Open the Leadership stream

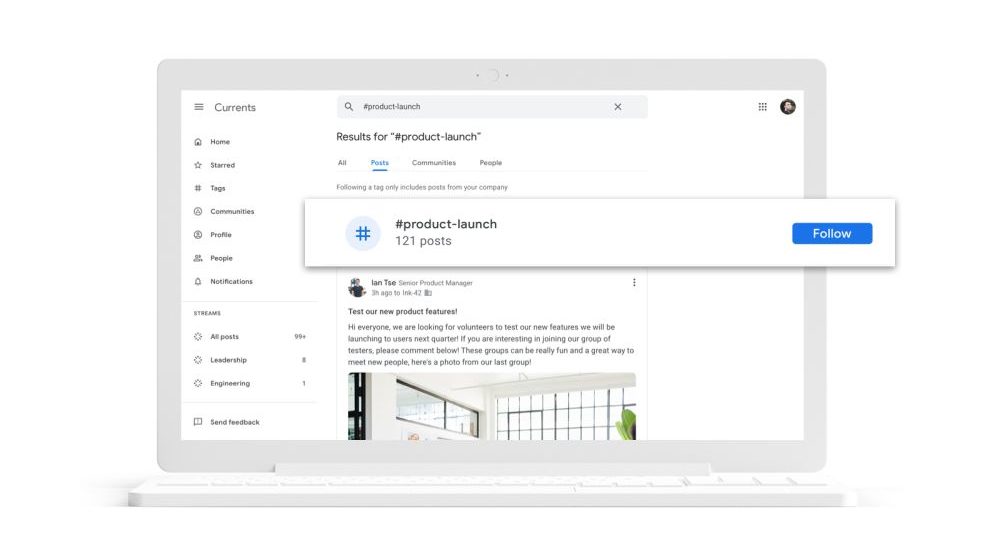coord(228,360)
